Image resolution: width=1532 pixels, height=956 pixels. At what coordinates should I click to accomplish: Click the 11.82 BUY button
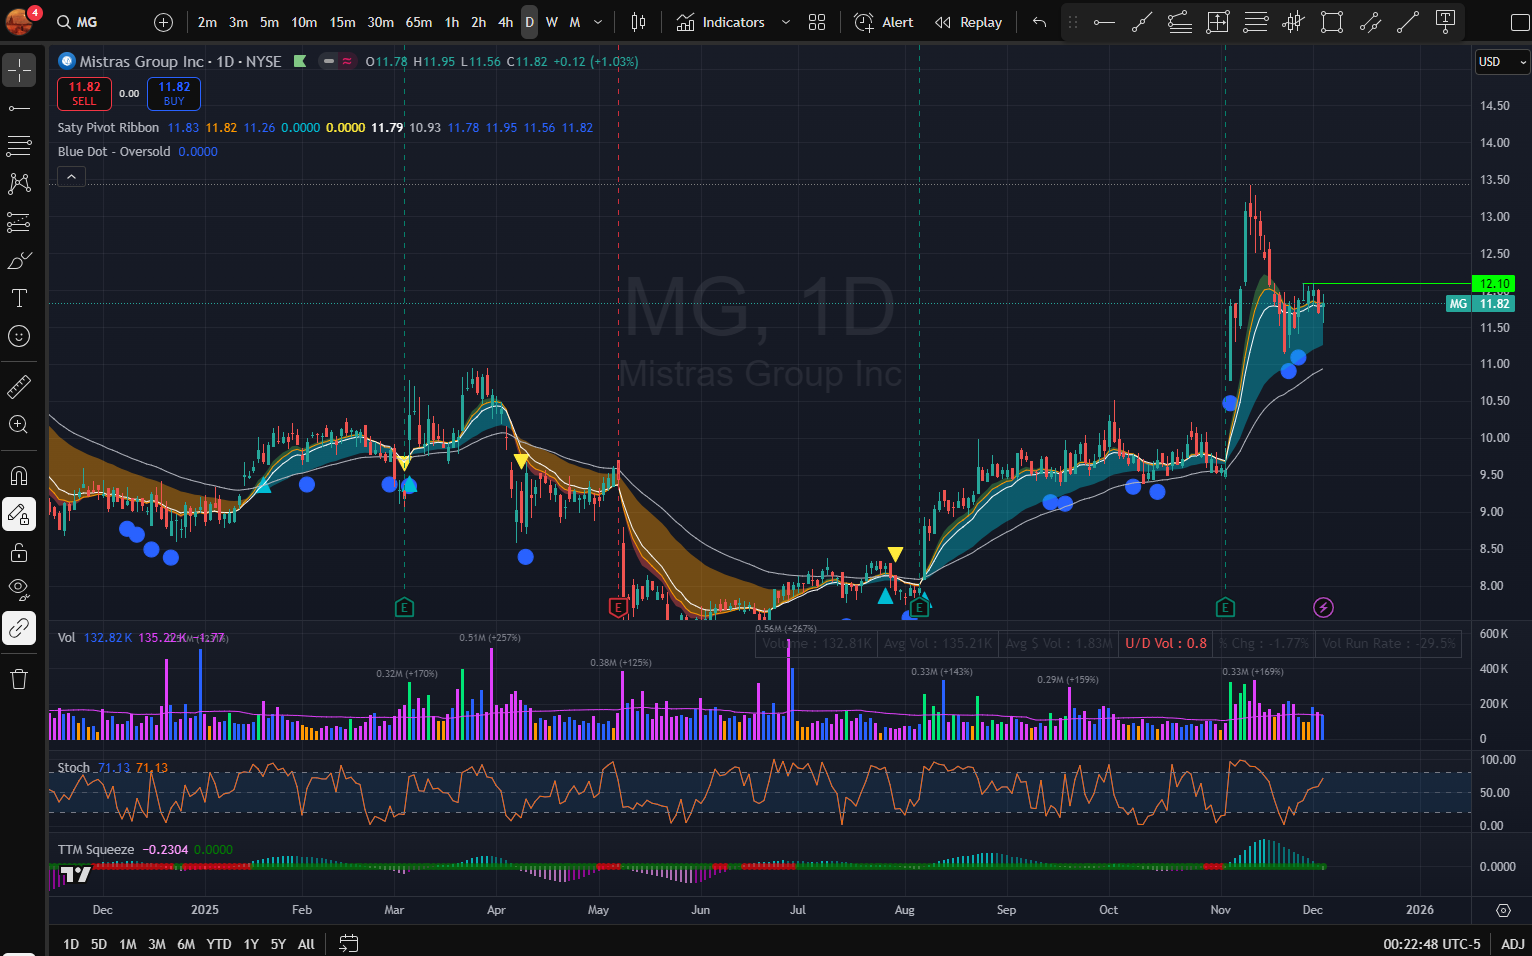pos(174,94)
